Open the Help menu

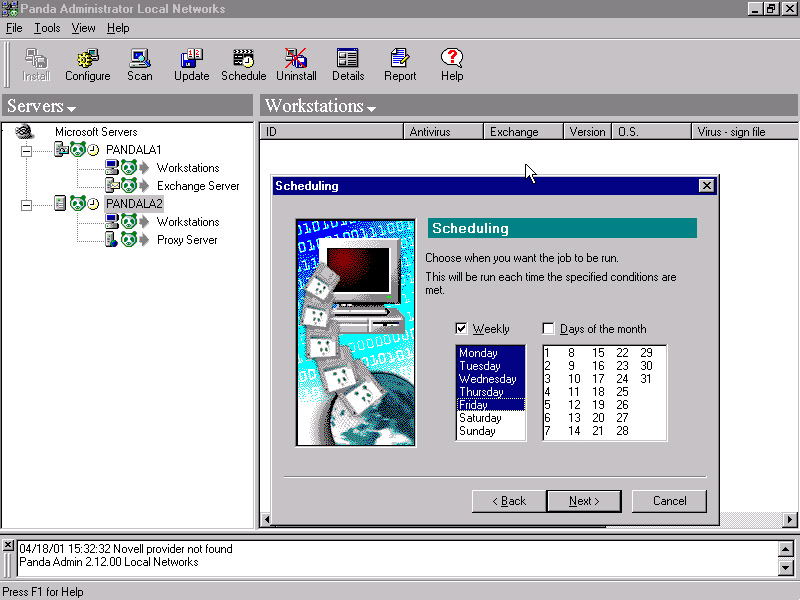118,28
